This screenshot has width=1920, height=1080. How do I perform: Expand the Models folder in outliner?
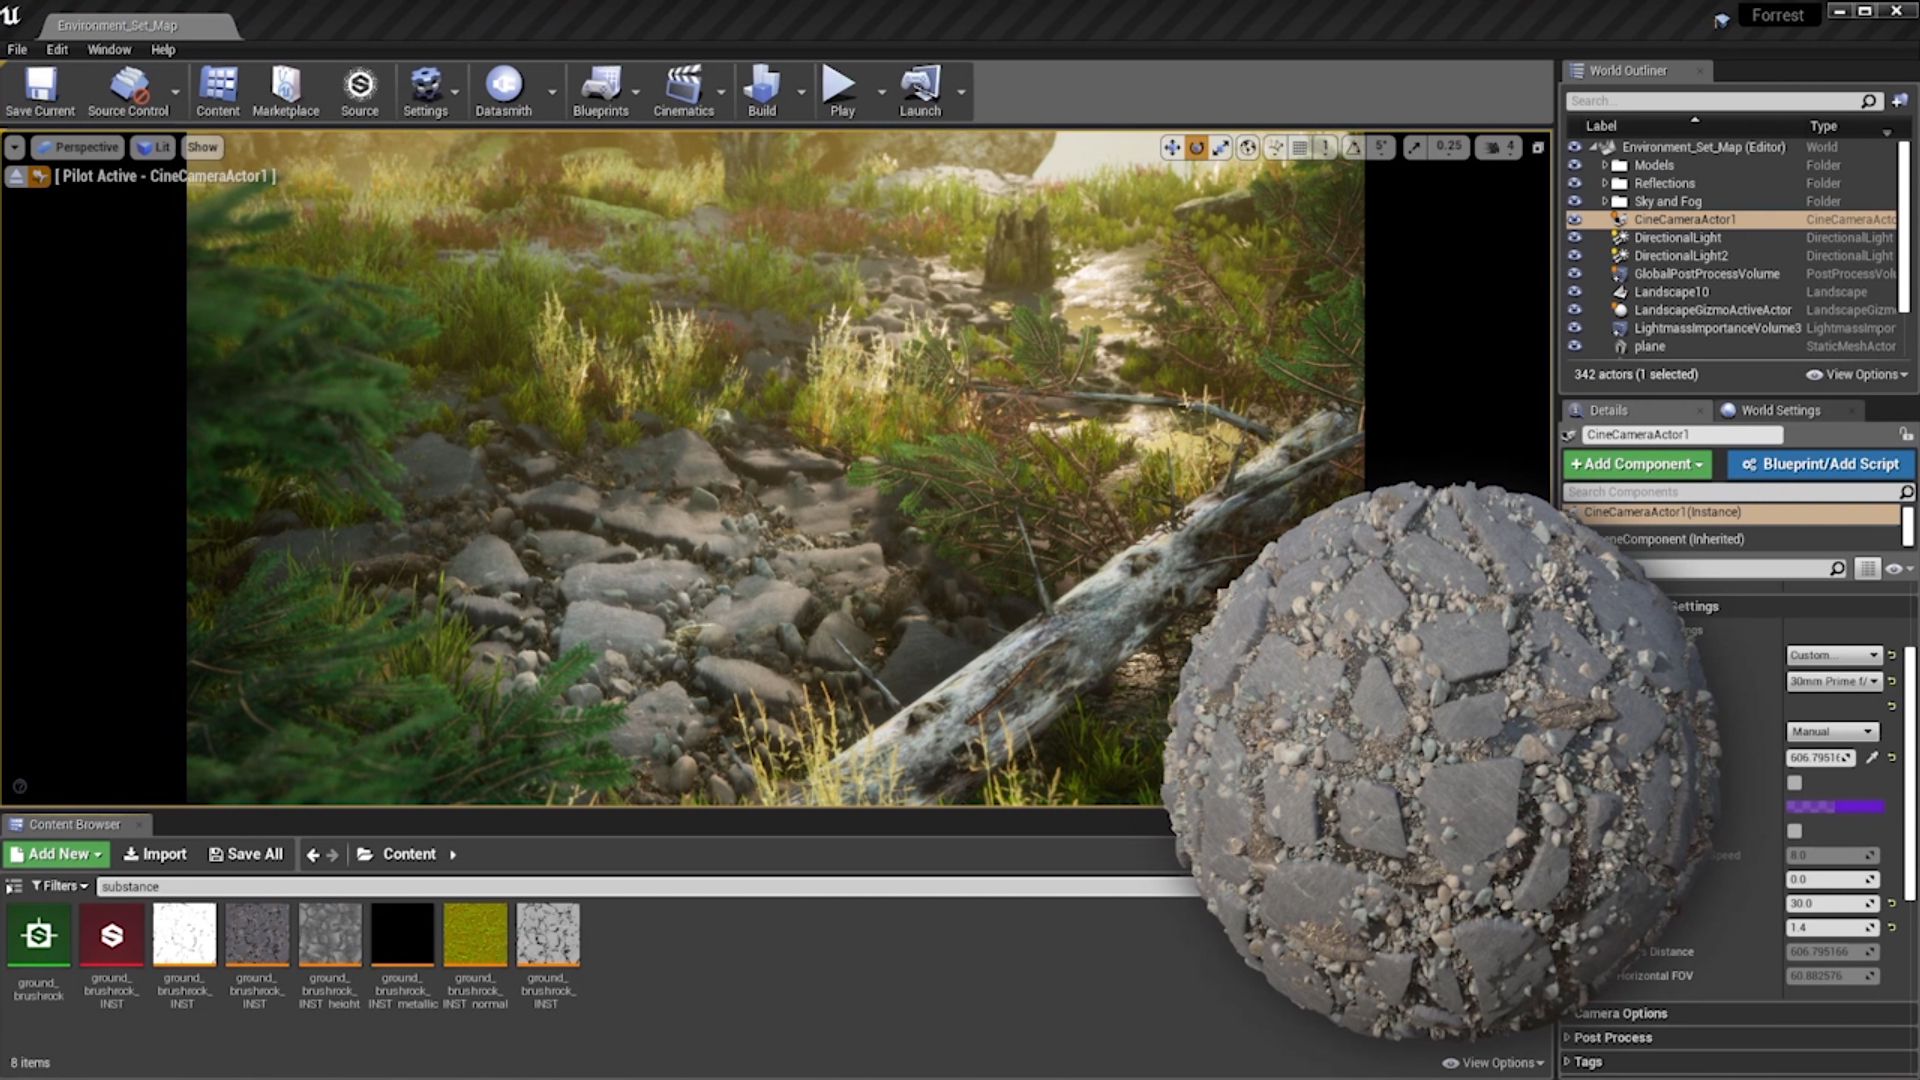point(1604,165)
